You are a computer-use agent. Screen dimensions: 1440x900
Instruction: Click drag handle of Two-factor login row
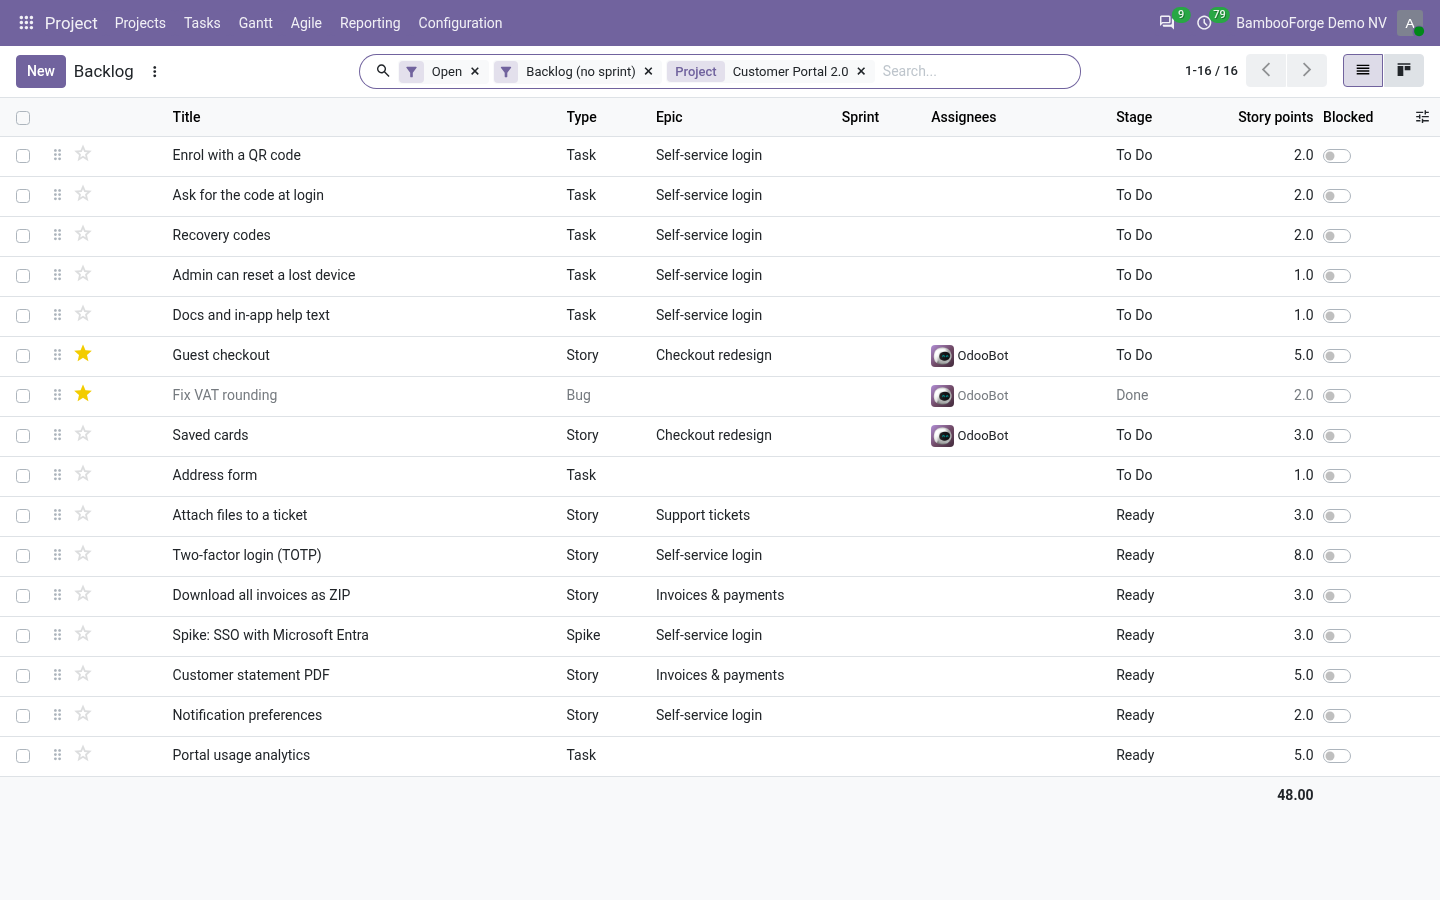point(57,555)
